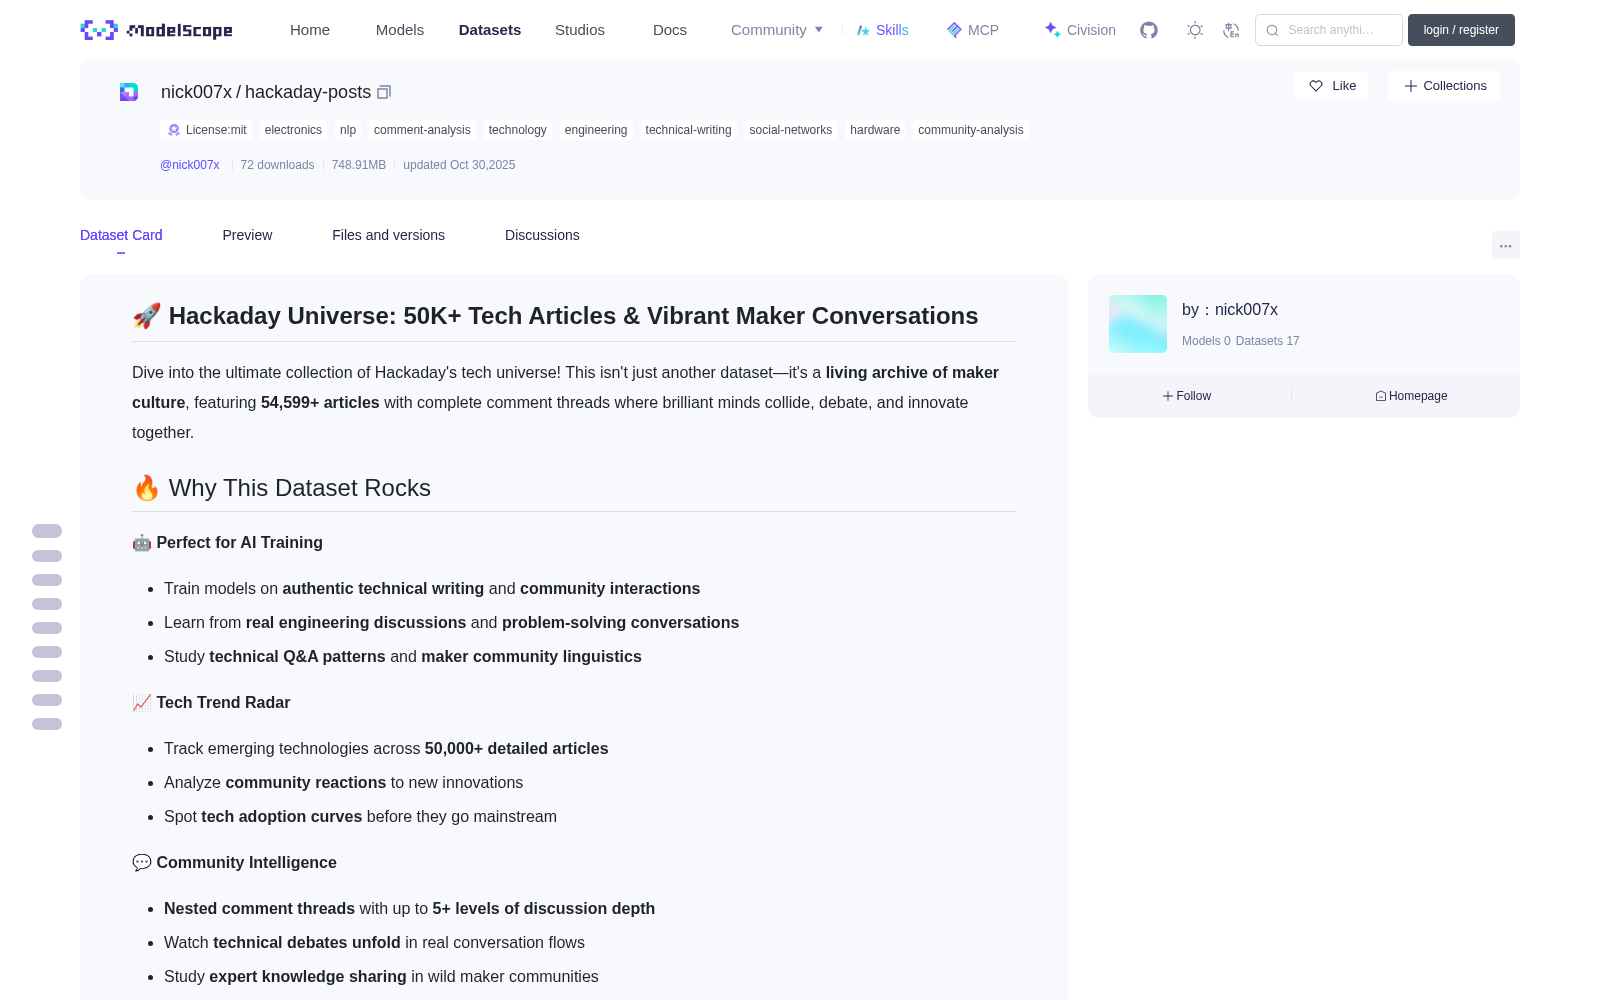Click the login / register button
The width and height of the screenshot is (1600, 1000).
[1461, 30]
